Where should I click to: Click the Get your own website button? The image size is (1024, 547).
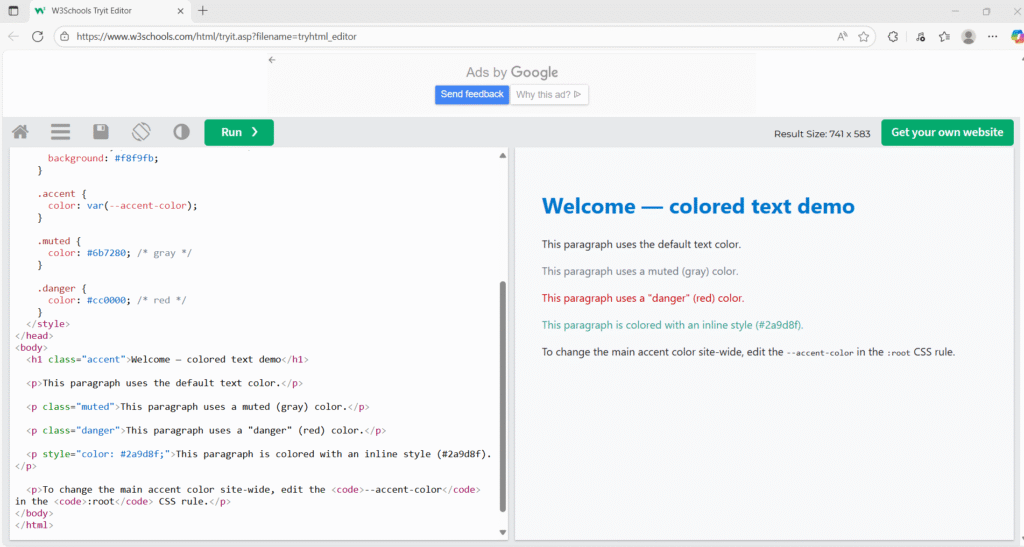pyautogui.click(x=946, y=132)
